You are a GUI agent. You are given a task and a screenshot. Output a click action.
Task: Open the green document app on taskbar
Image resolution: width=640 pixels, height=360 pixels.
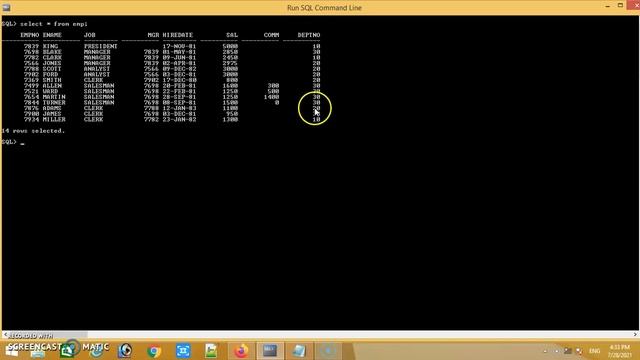coord(211,351)
